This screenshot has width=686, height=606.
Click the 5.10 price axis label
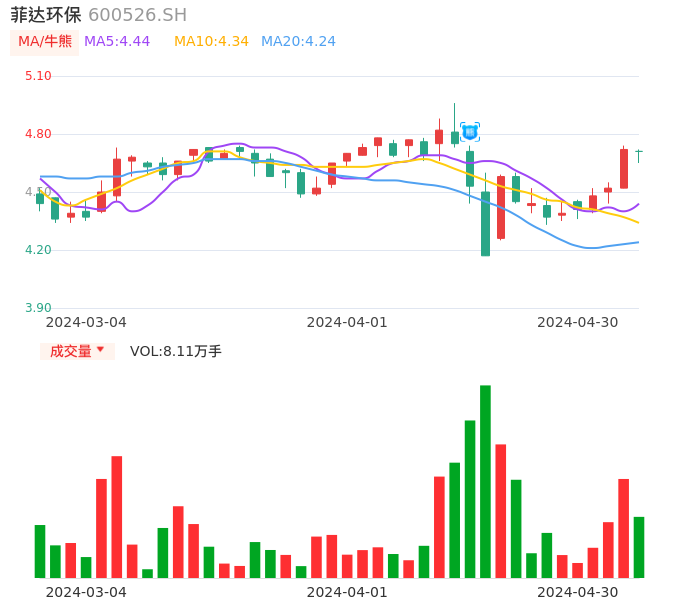click(37, 76)
